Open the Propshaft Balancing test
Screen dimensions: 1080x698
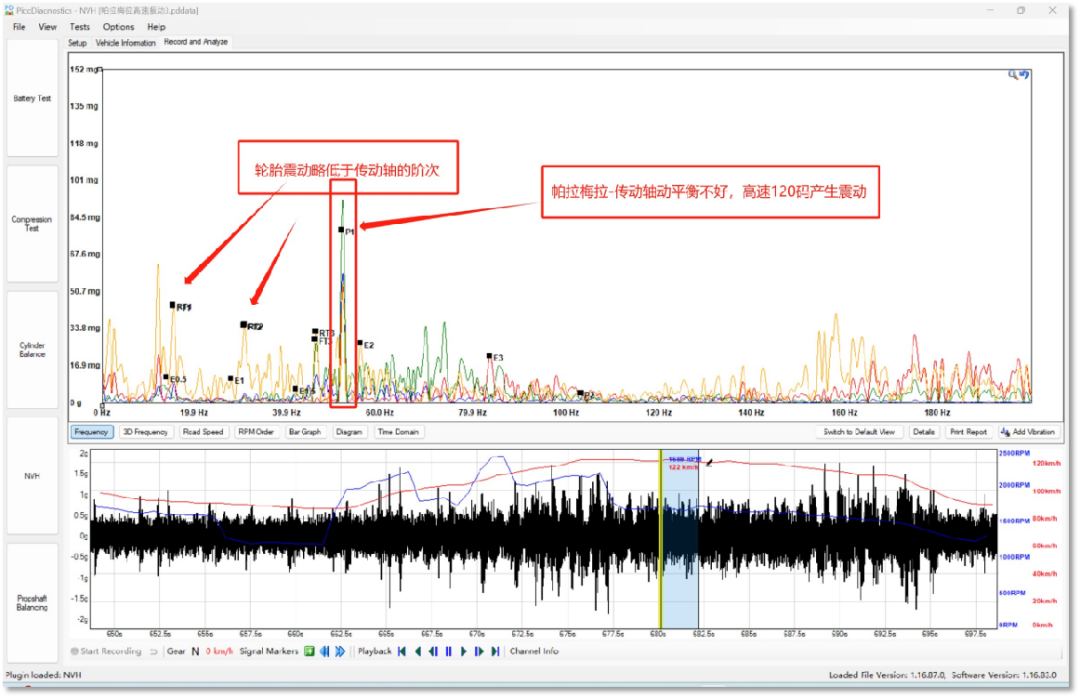coord(32,603)
